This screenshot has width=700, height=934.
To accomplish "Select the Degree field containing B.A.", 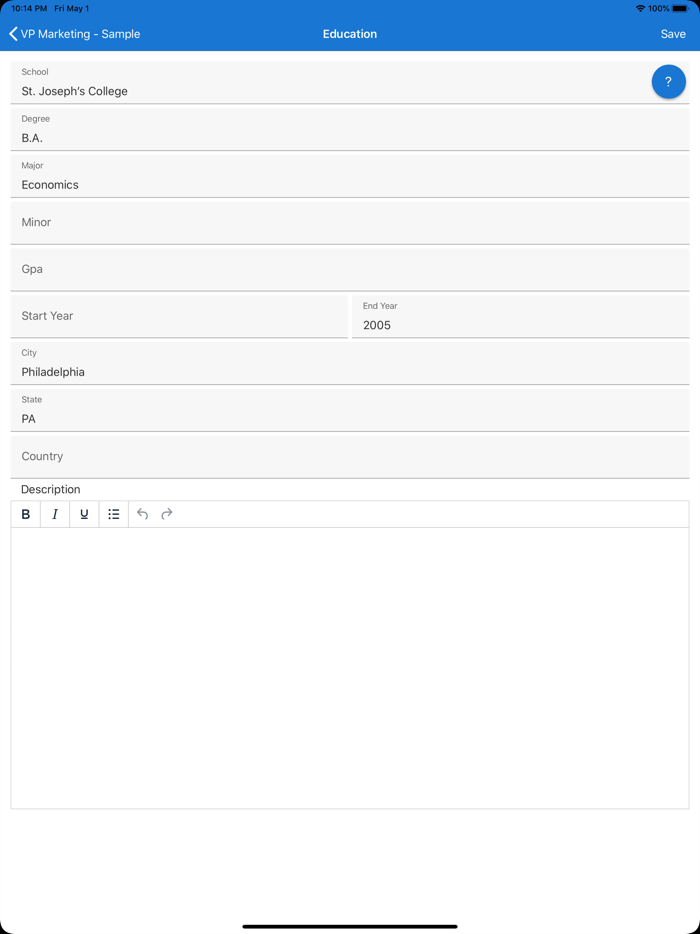I will [x=200, y=137].
